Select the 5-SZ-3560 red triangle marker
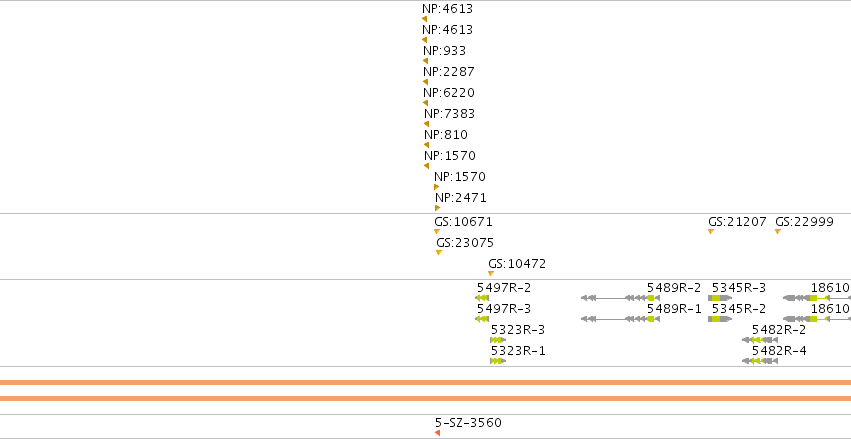Image resolution: width=851 pixels, height=439 pixels. [x=437, y=432]
